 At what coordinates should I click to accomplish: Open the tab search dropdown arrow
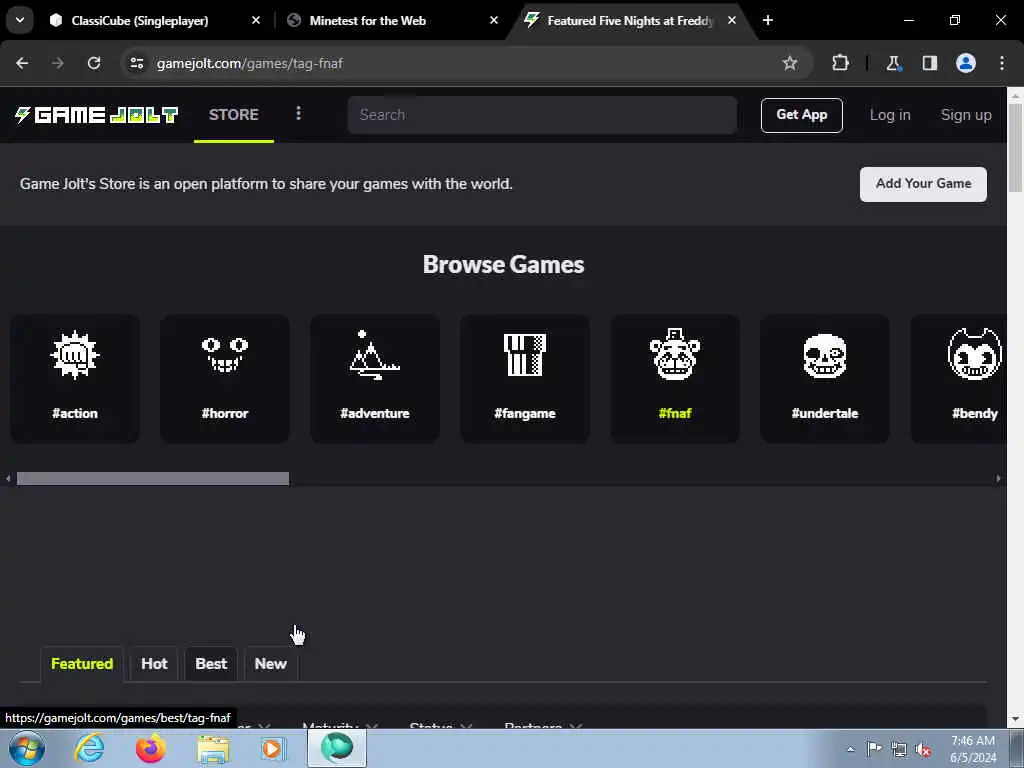(20, 20)
